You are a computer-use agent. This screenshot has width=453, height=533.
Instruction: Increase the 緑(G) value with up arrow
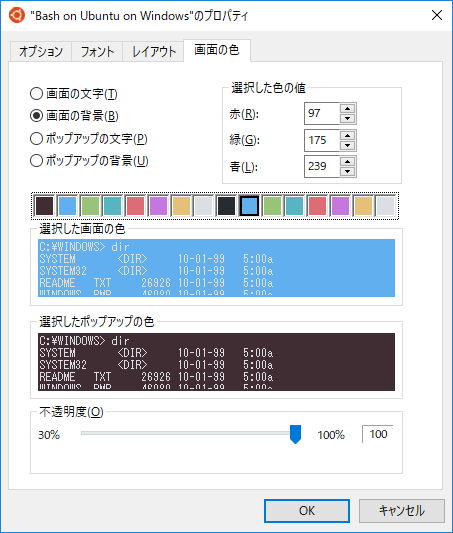(x=347, y=135)
